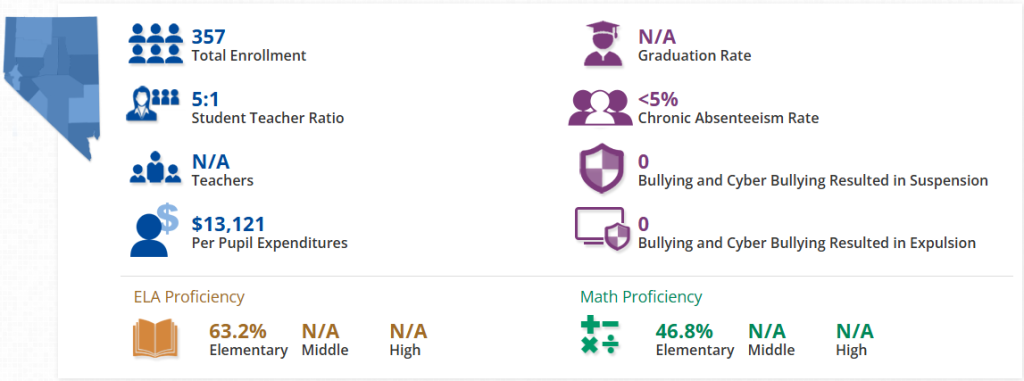Click the ELA Proficiency open book icon
Image resolution: width=1024 pixels, height=381 pixels.
(x=155, y=338)
